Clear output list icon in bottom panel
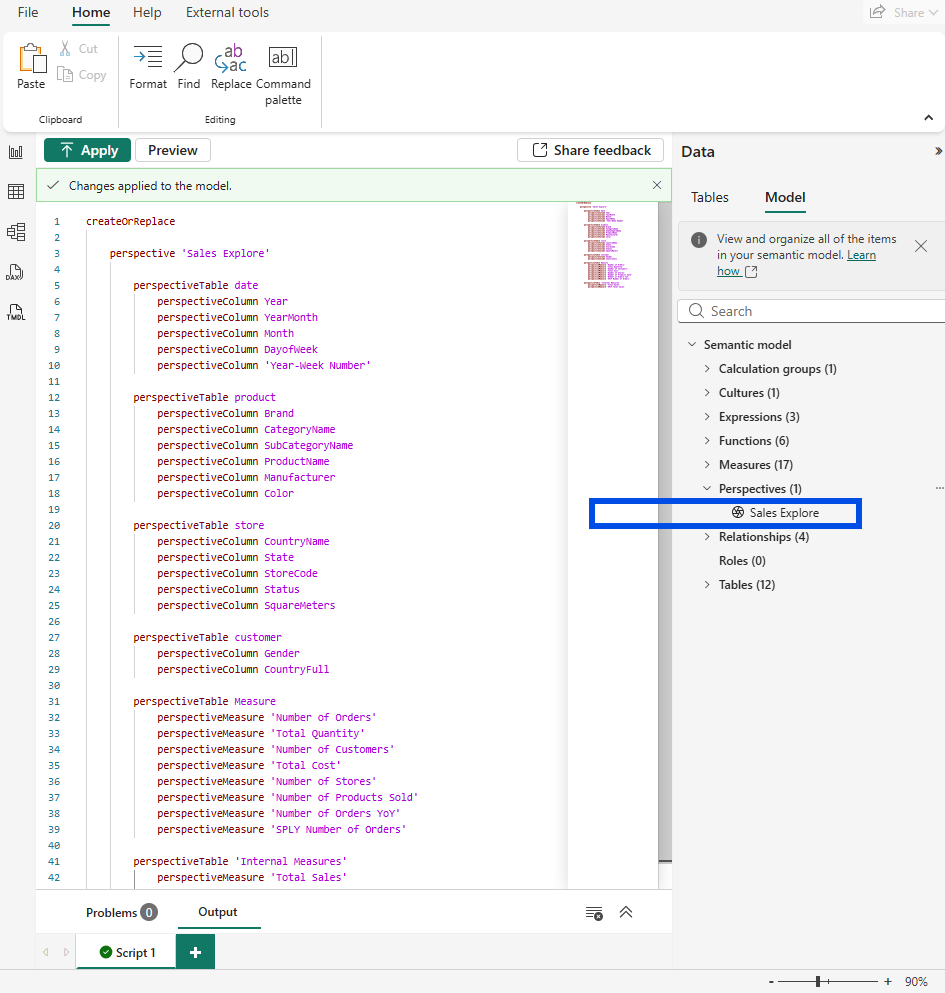The width and height of the screenshot is (945, 993). point(594,913)
